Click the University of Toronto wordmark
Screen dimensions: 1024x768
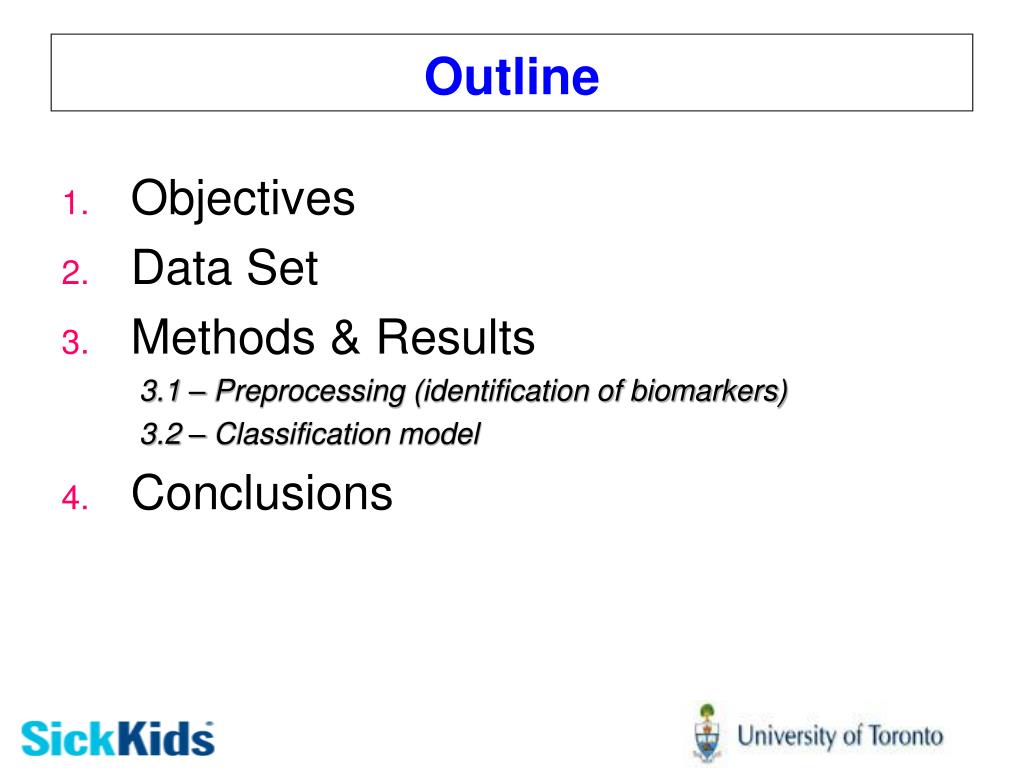click(840, 735)
